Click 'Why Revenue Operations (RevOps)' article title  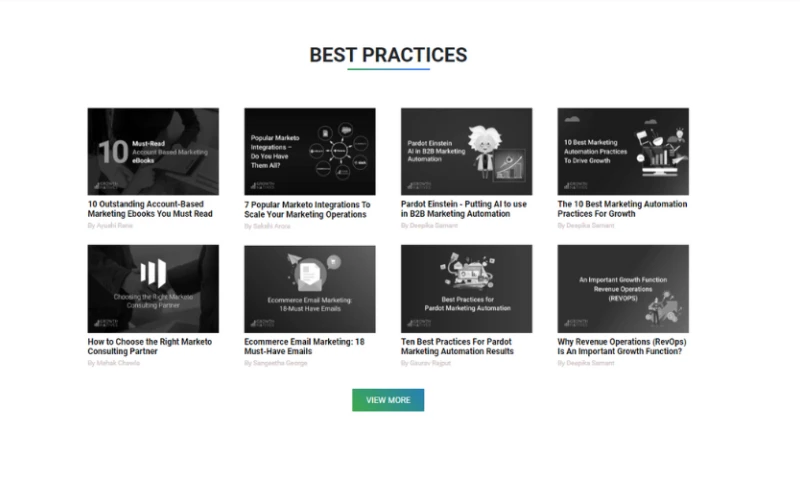coord(622,346)
